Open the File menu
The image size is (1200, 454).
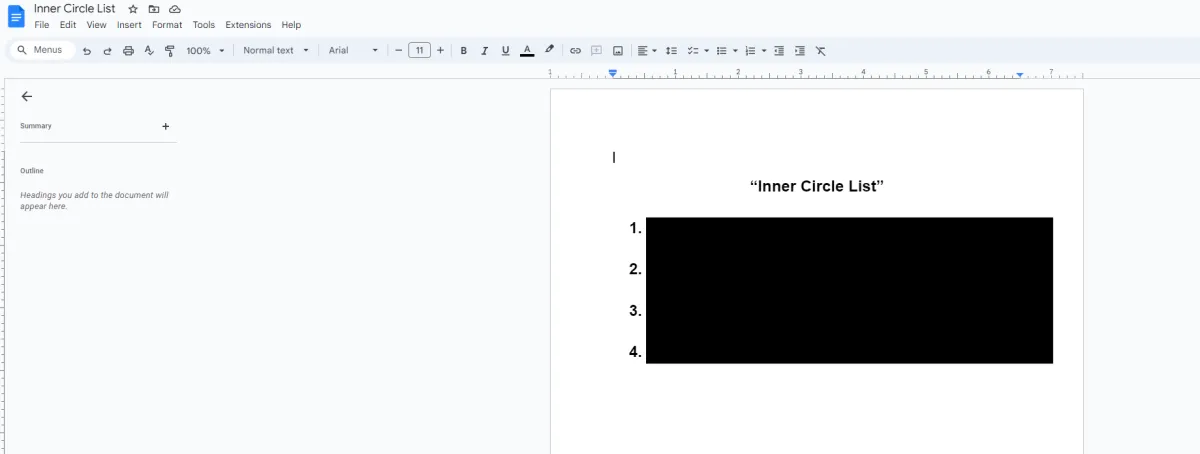[42, 25]
